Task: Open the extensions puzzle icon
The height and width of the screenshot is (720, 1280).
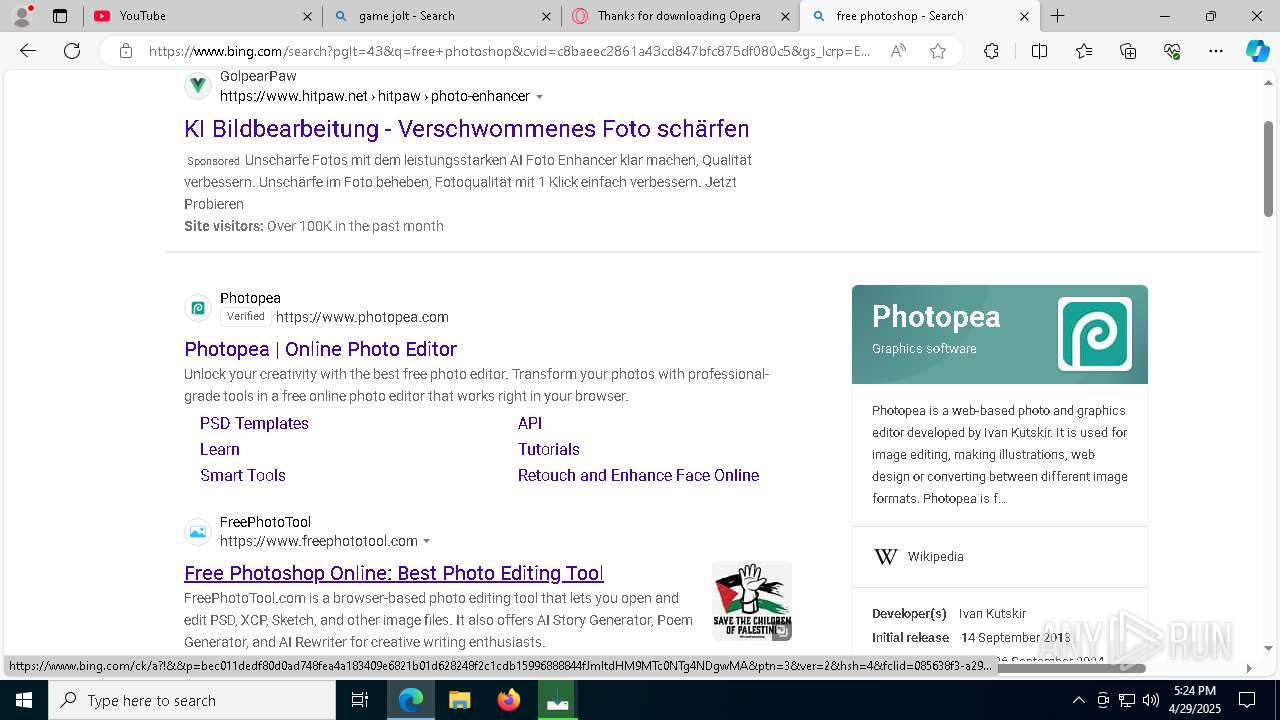Action: click(x=991, y=51)
